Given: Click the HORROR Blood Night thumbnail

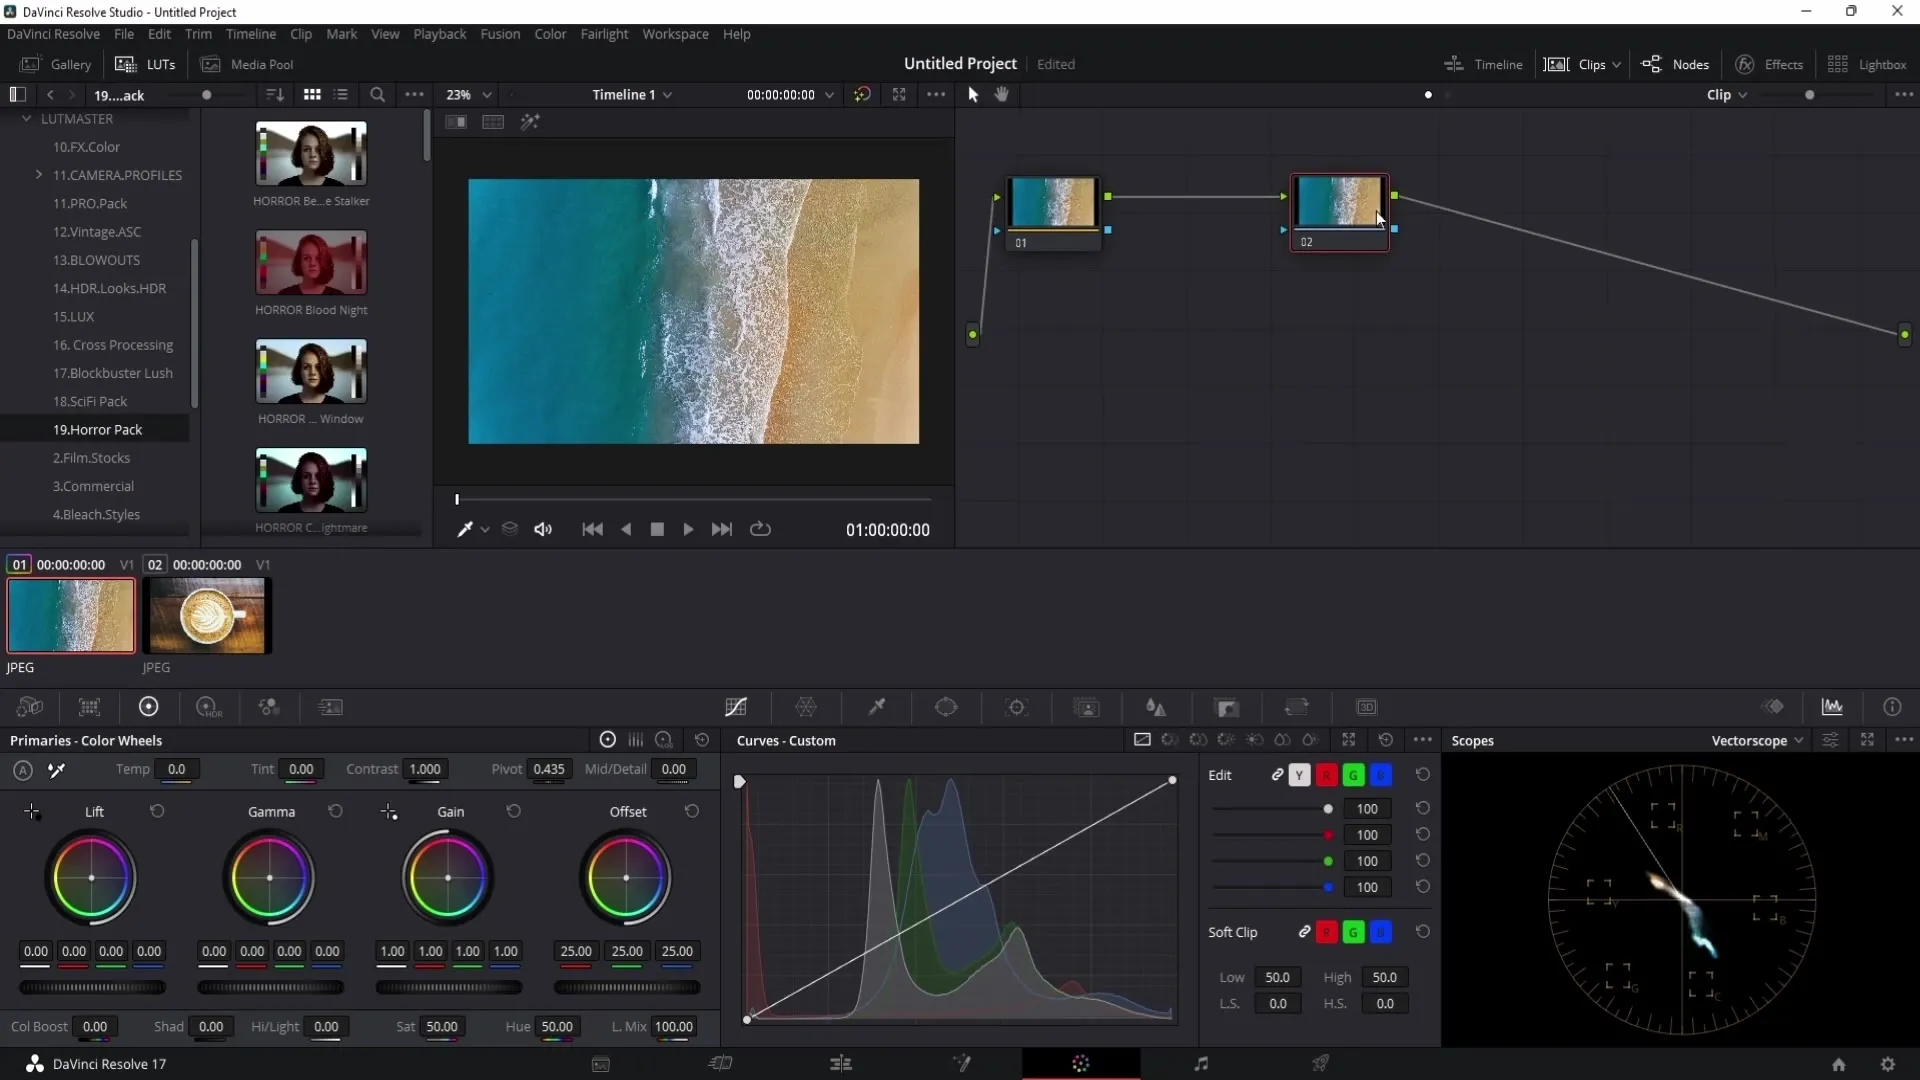Looking at the screenshot, I should (309, 260).
